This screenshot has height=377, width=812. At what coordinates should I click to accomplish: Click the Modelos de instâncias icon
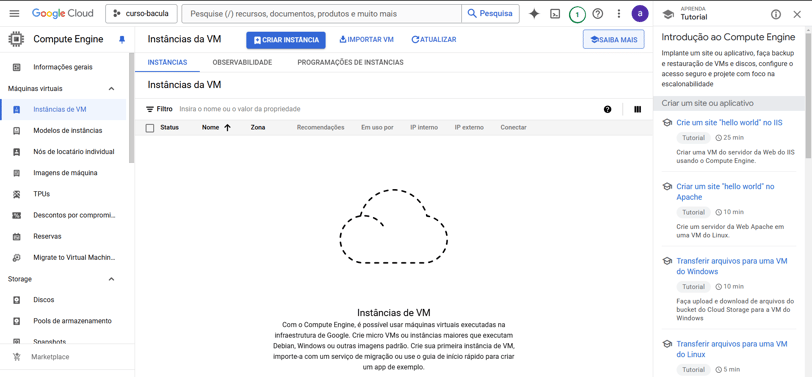tap(17, 130)
